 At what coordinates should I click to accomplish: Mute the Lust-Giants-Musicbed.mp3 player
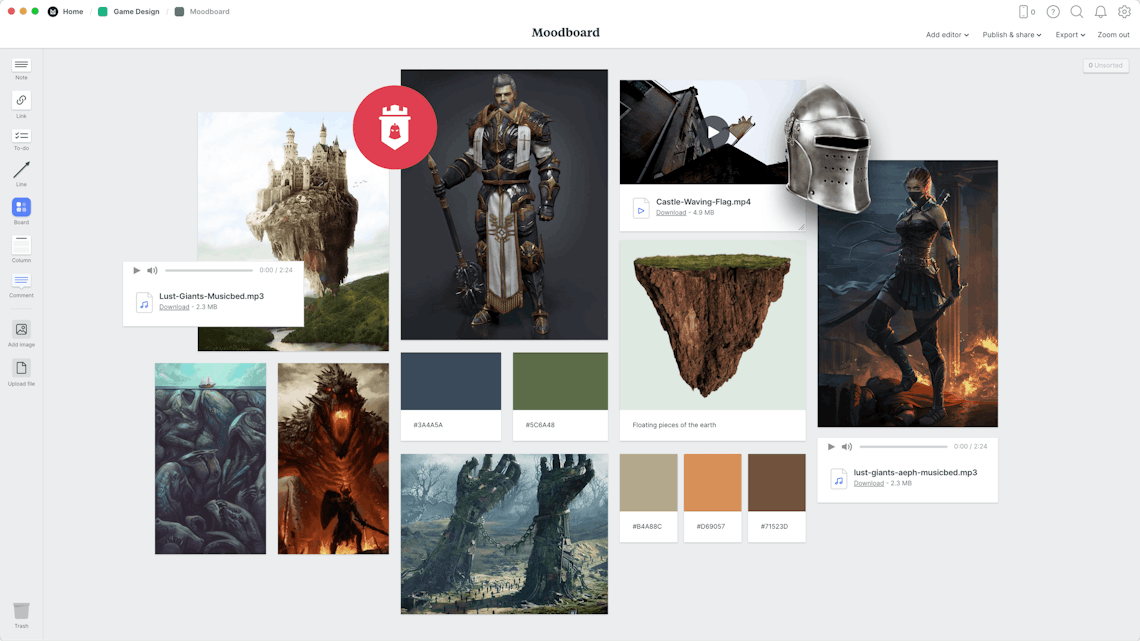coord(152,270)
